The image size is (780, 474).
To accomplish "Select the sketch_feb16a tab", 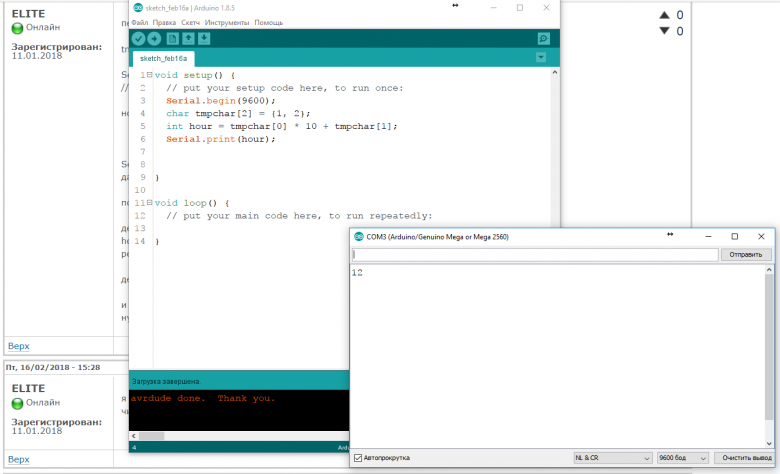I will [163, 58].
